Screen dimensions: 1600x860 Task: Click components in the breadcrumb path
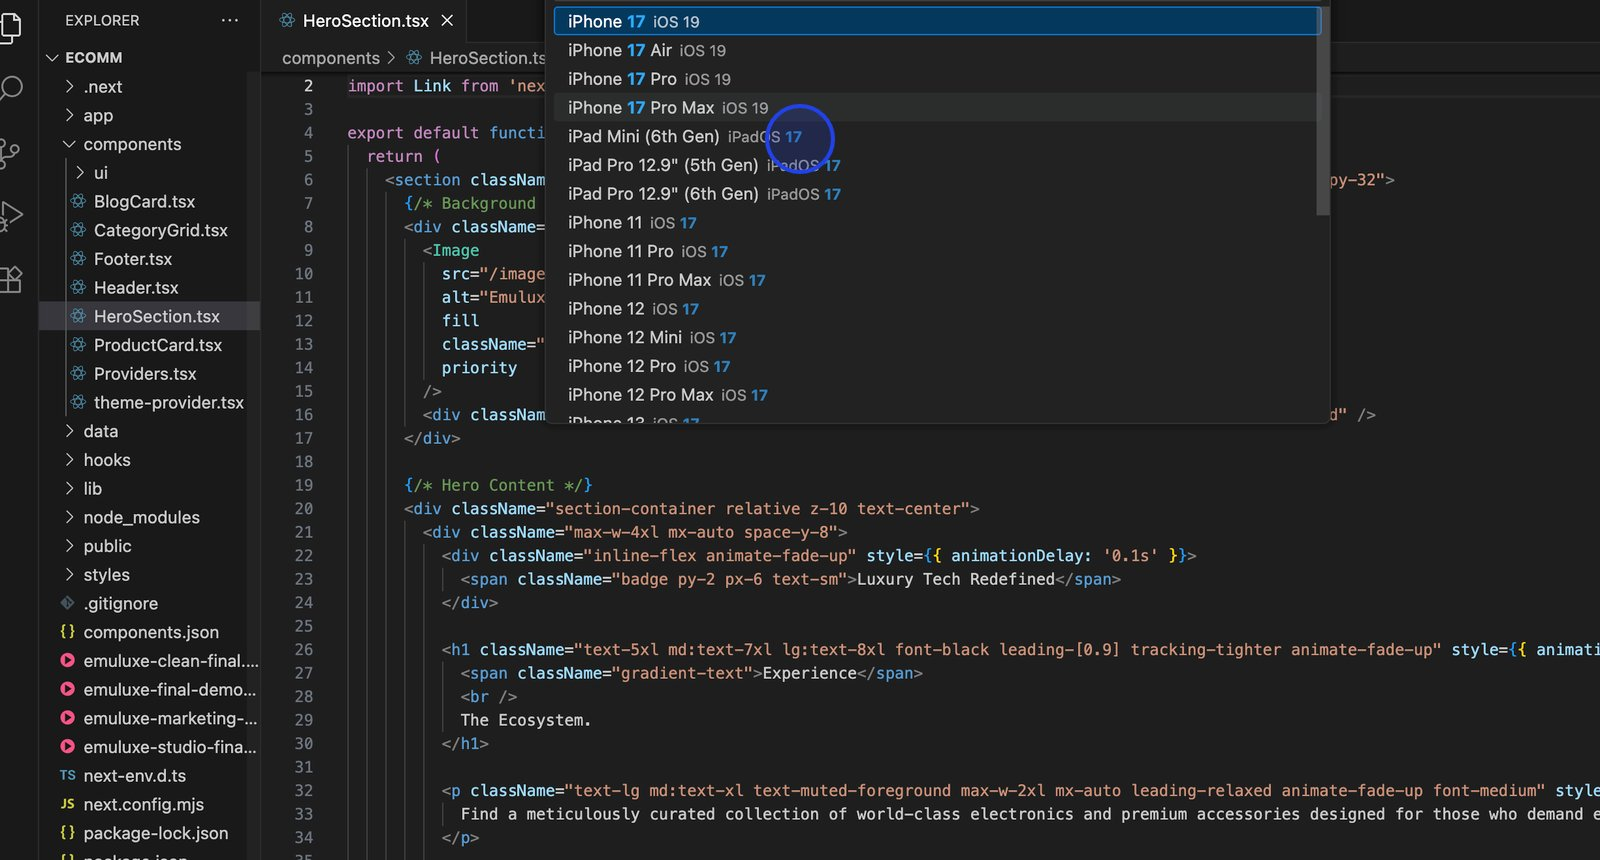pyautogui.click(x=330, y=58)
